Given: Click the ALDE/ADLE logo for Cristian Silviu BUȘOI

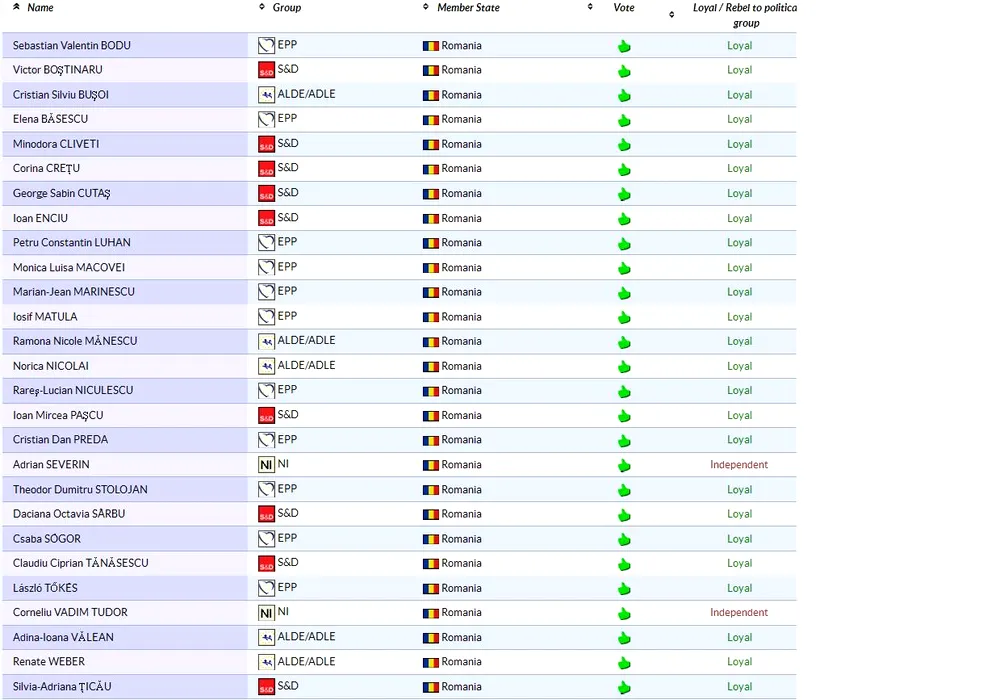Looking at the screenshot, I should click(x=266, y=95).
